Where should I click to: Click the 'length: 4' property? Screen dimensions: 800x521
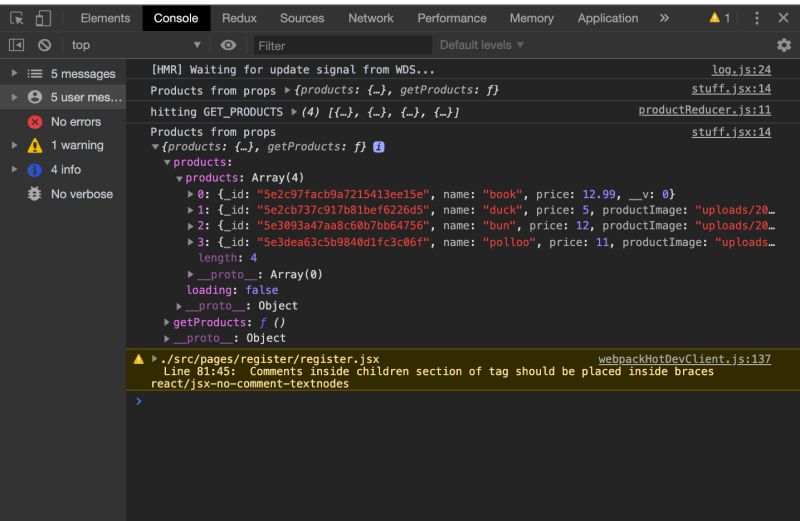tap(227, 258)
